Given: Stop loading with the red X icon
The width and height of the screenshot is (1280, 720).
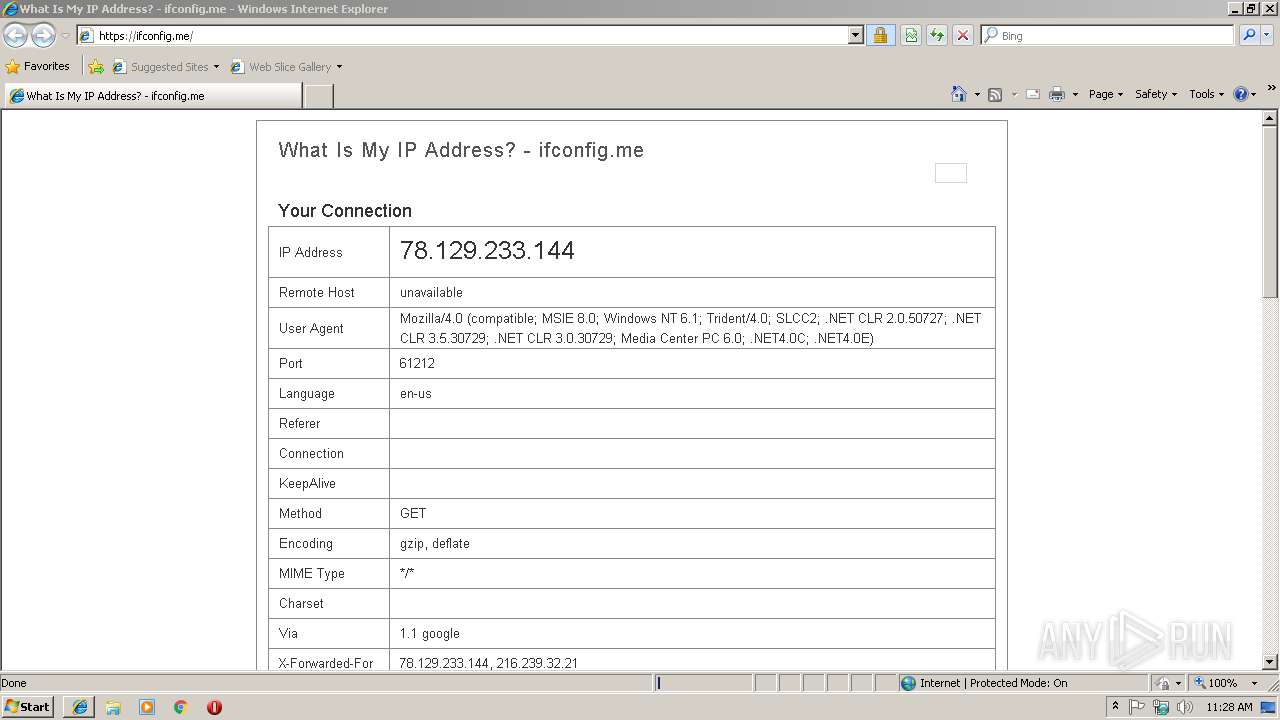Looking at the screenshot, I should [963, 36].
